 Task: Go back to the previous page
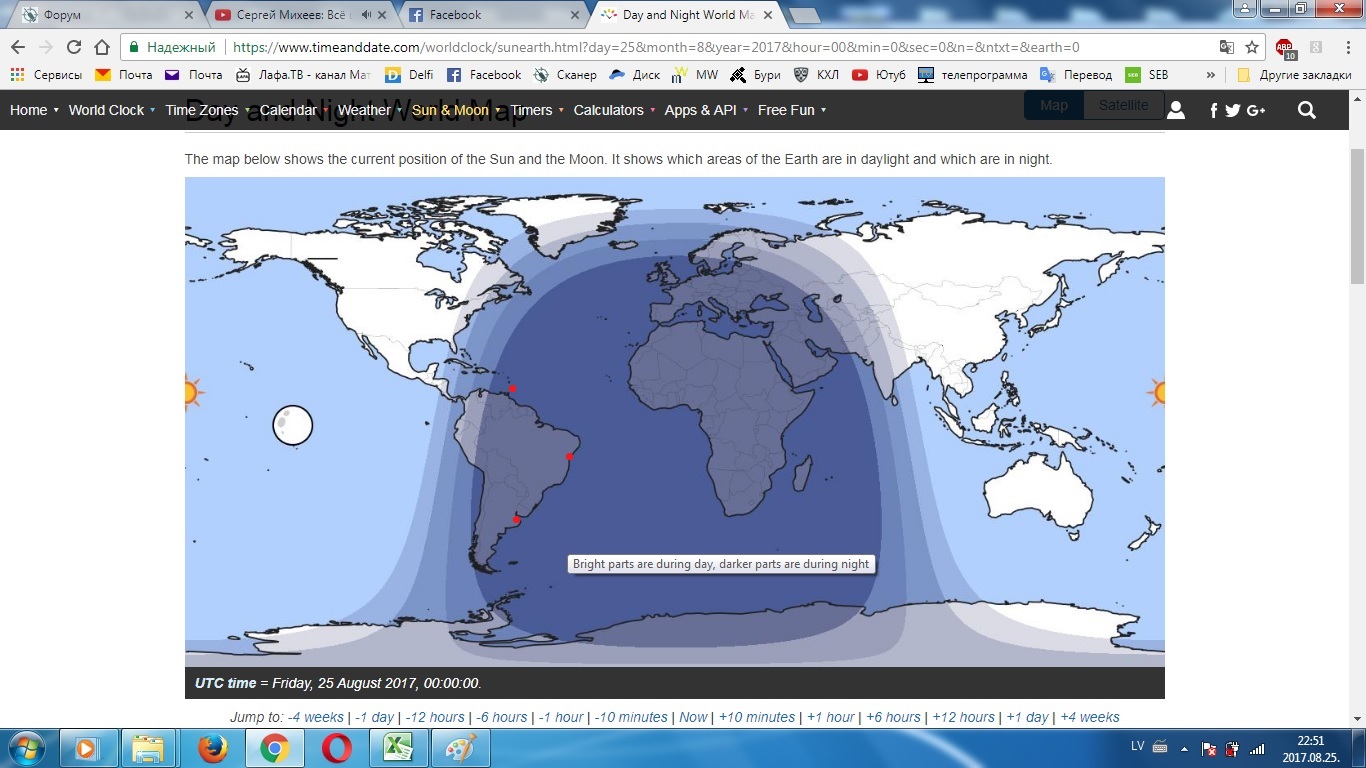17,47
